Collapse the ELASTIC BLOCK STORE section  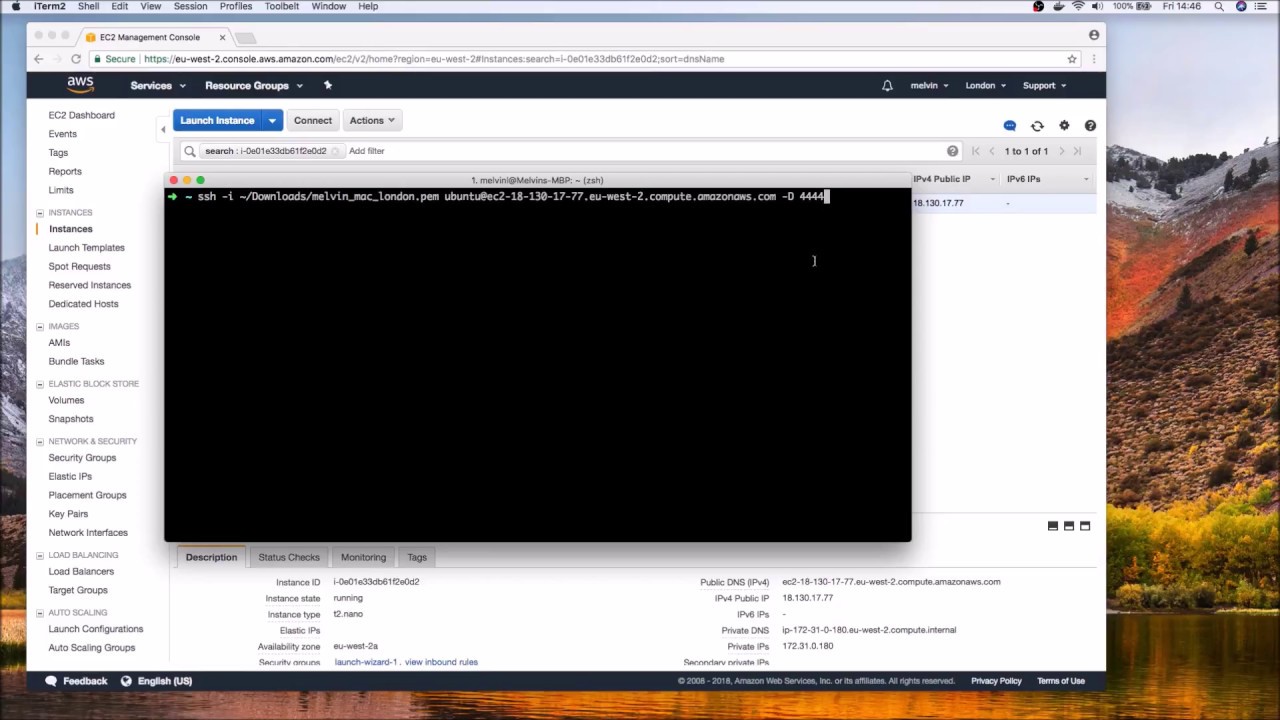(x=40, y=384)
